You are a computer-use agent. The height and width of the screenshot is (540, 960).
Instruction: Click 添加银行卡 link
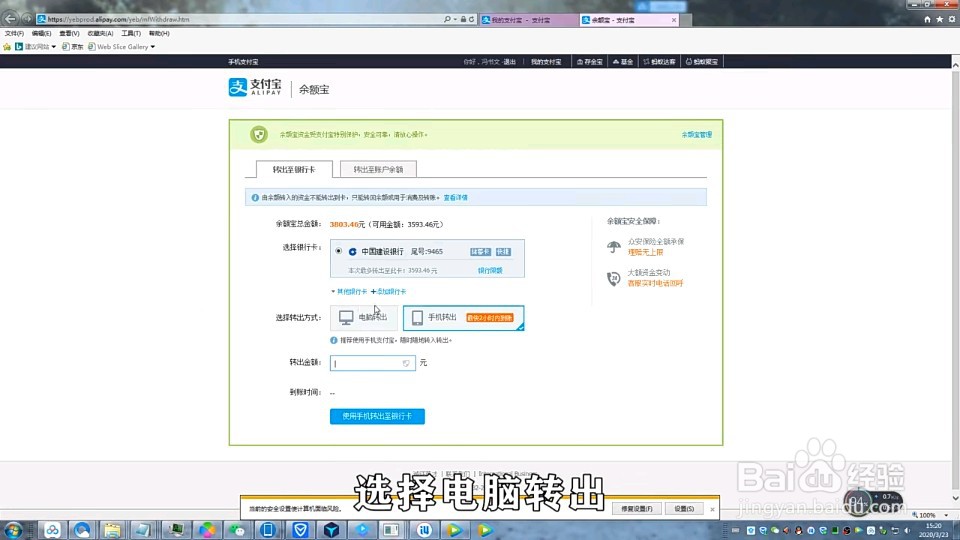pos(389,291)
